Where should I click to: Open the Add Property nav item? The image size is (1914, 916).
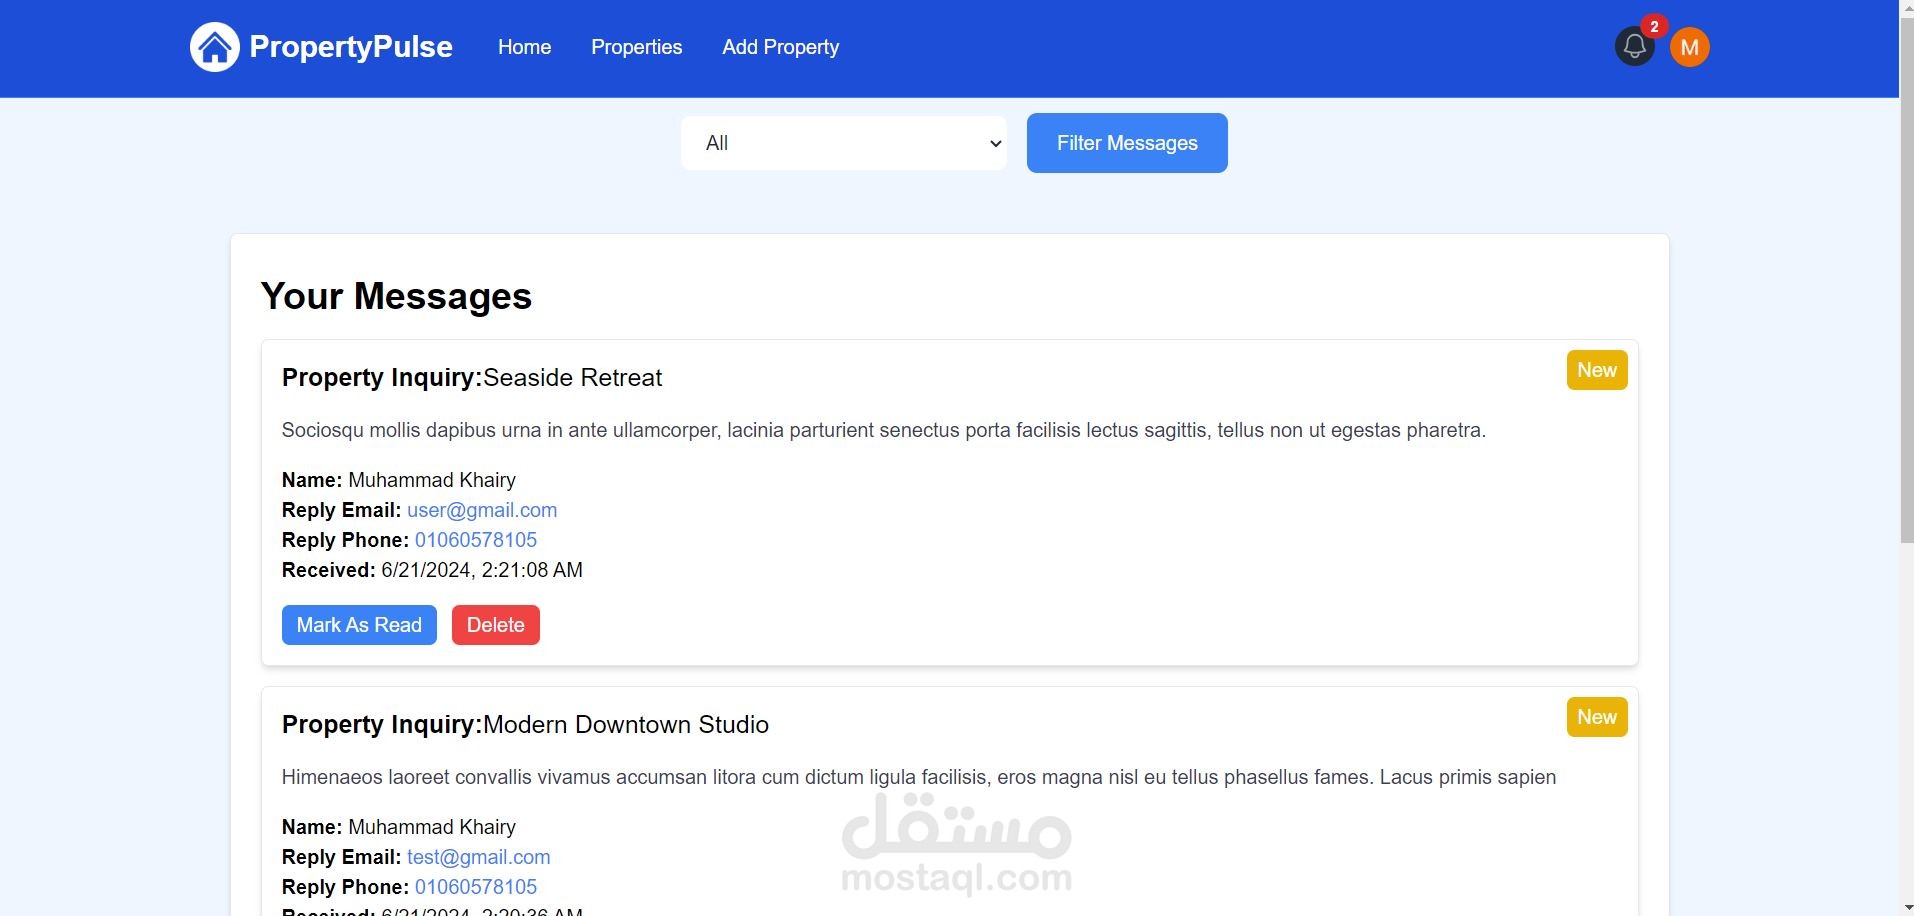tap(781, 47)
